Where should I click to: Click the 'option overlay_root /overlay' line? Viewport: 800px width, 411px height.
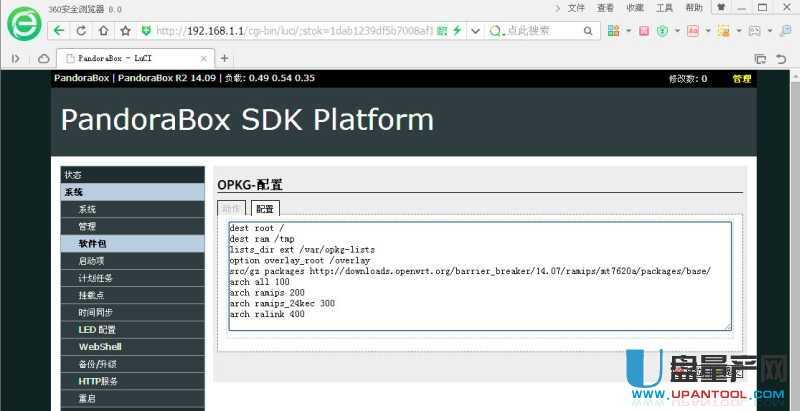[x=299, y=261]
